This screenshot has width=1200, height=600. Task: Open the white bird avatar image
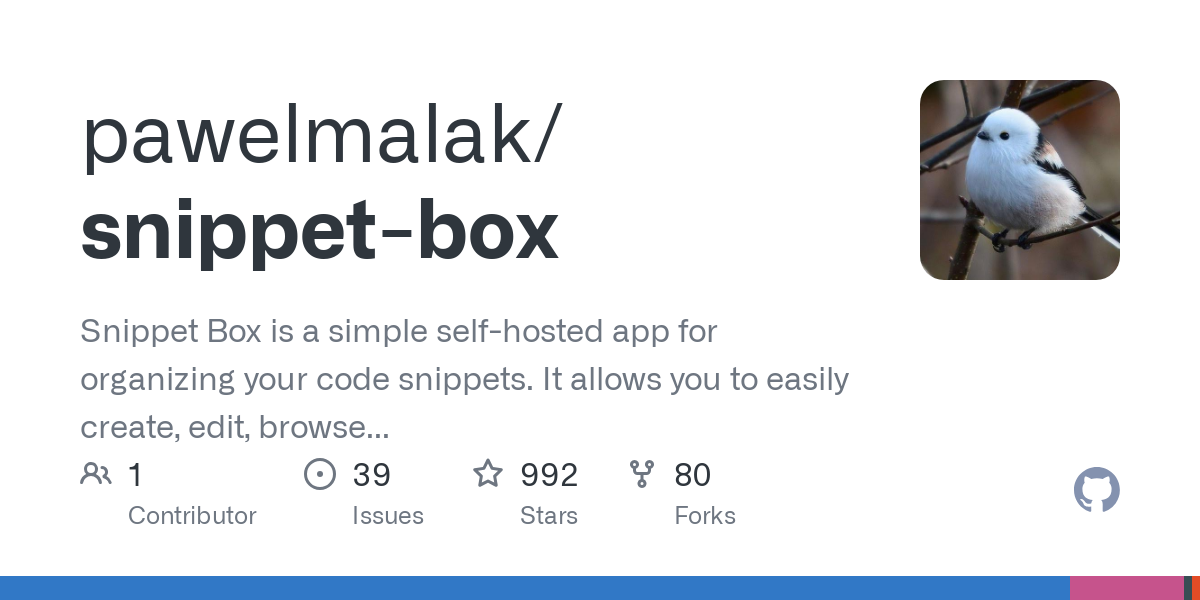(x=1020, y=180)
